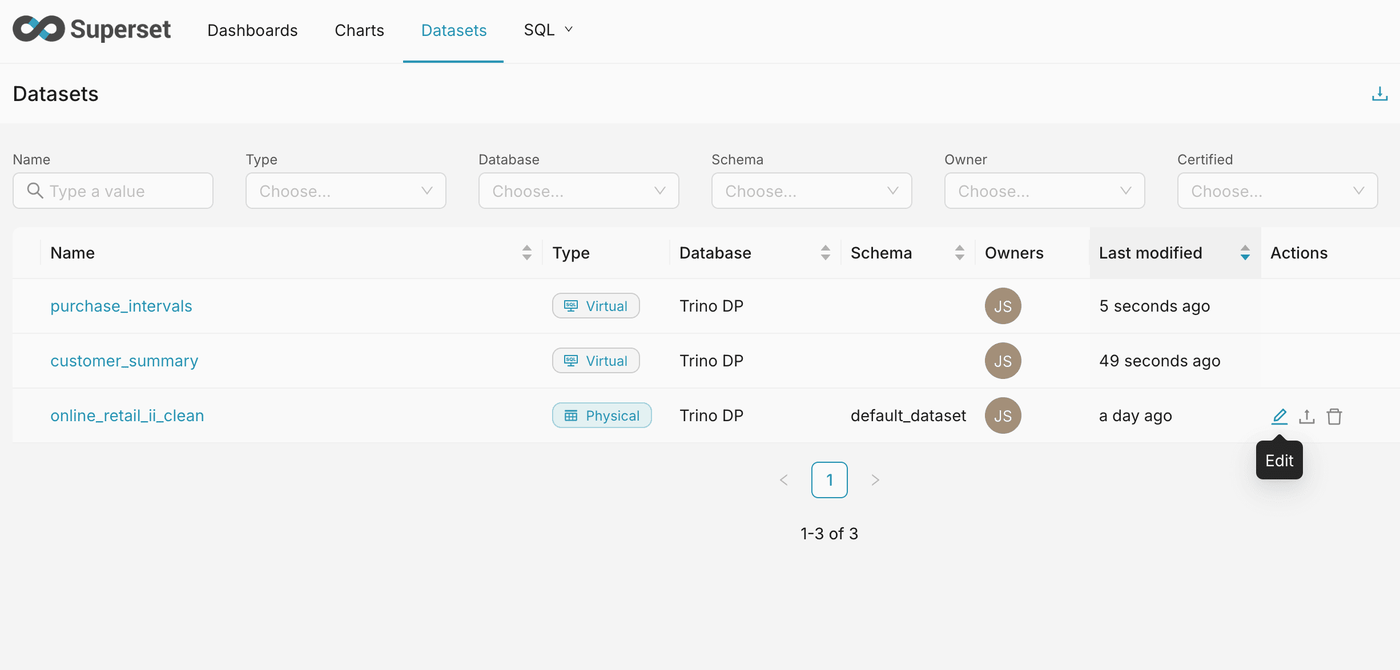The width and height of the screenshot is (1400, 670).
Task: Click the JS owner avatar for customer_summary
Action: click(x=1003, y=361)
